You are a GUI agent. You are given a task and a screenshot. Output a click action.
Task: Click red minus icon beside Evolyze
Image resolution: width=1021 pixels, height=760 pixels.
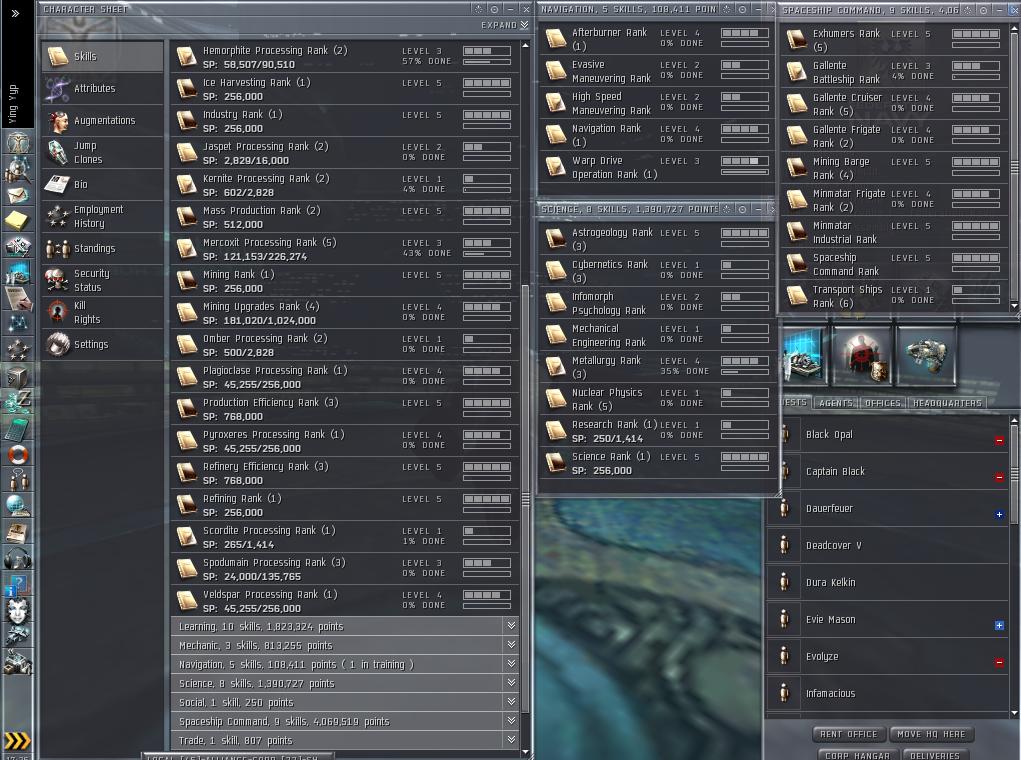pyautogui.click(x=999, y=662)
